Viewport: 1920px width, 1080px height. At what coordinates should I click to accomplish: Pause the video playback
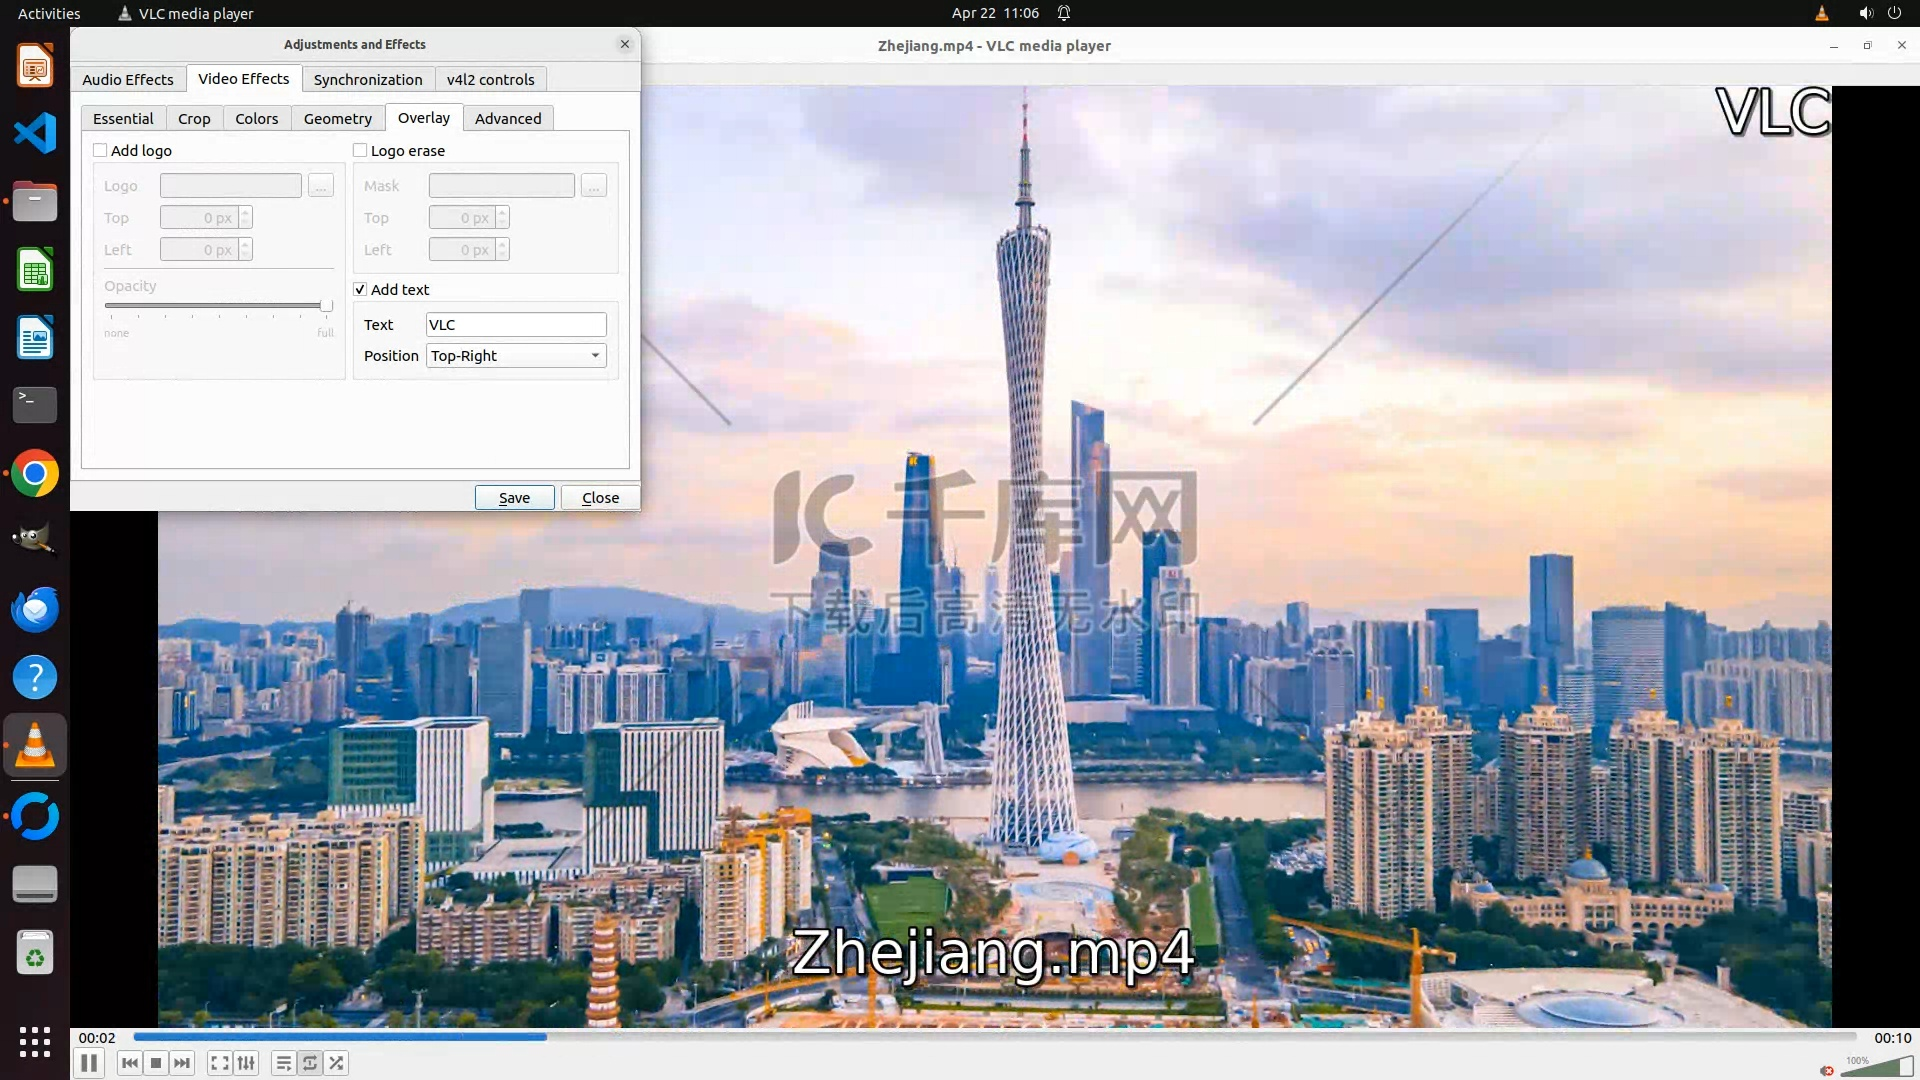pos(89,1063)
